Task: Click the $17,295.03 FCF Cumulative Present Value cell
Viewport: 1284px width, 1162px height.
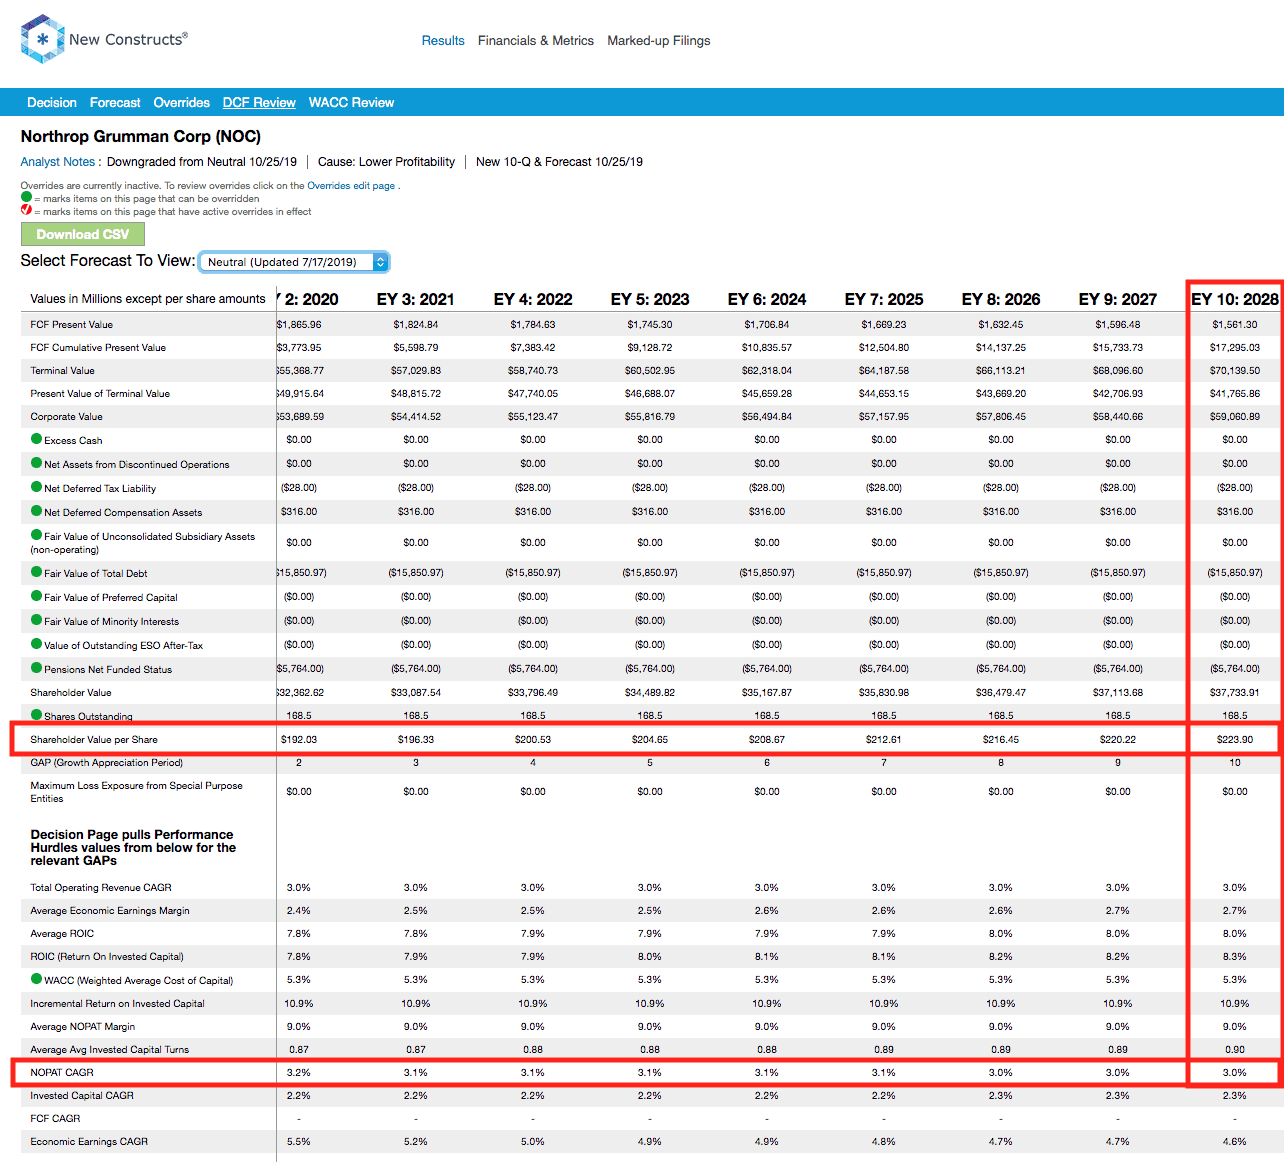Action: (1235, 348)
